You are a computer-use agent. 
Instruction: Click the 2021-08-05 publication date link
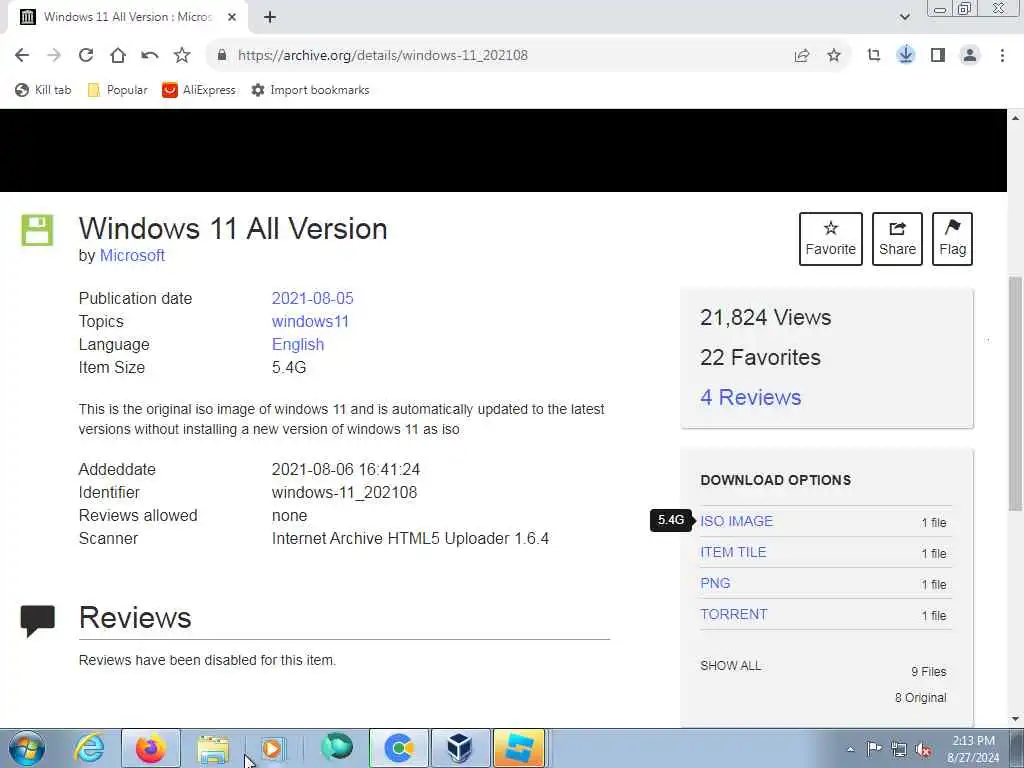(x=312, y=298)
